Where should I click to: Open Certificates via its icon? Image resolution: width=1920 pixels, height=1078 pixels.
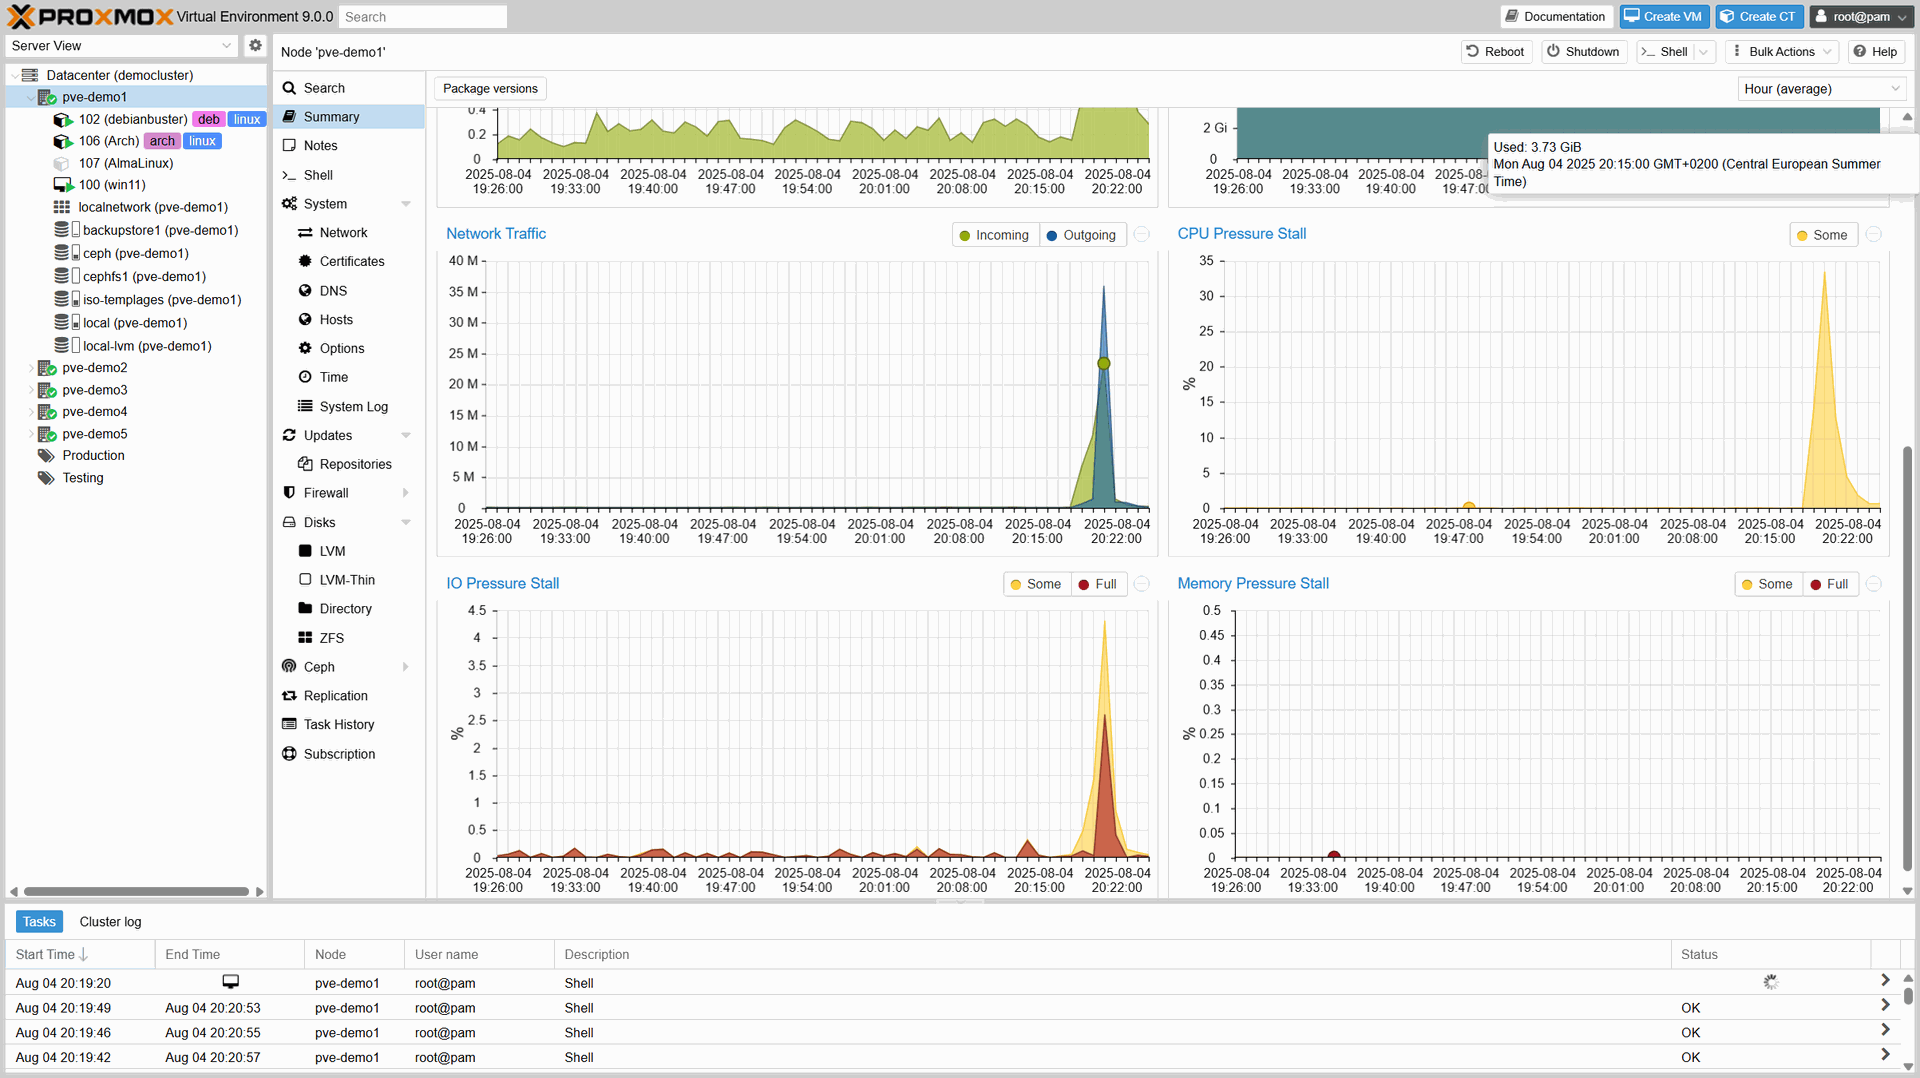305,261
